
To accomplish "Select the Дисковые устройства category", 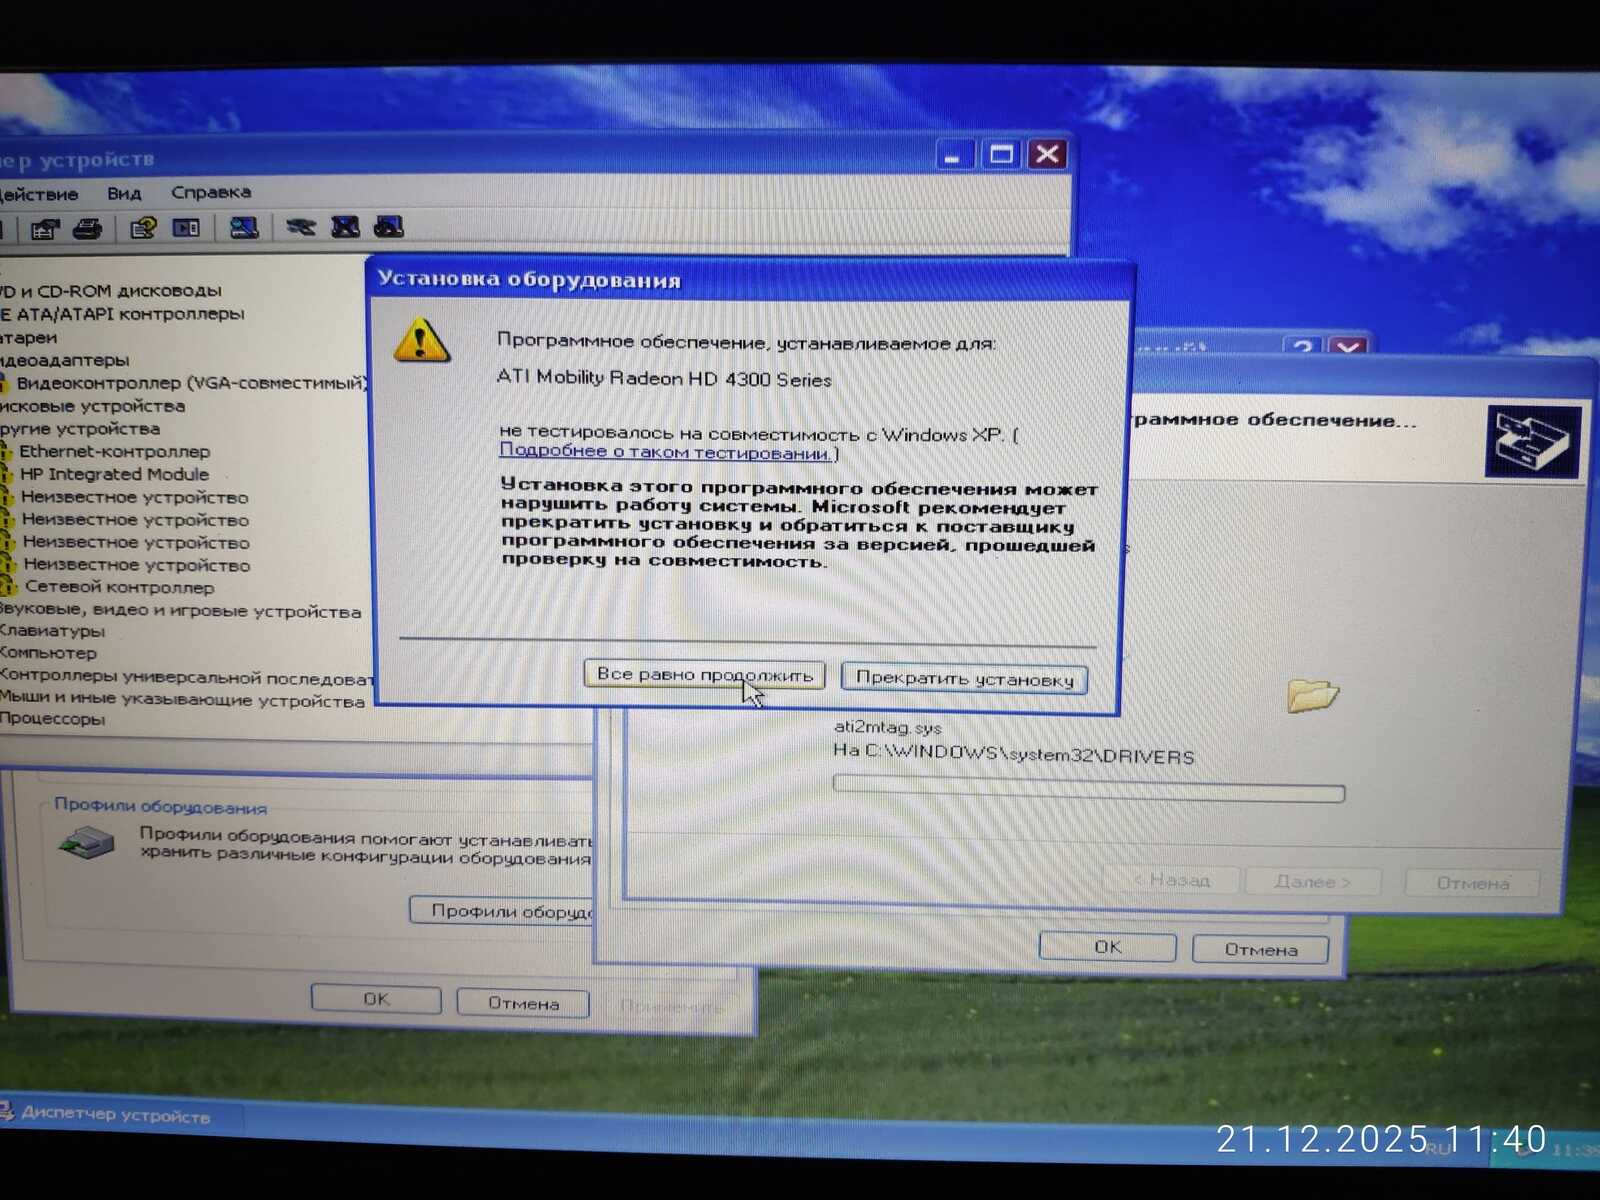I will tap(92, 406).
